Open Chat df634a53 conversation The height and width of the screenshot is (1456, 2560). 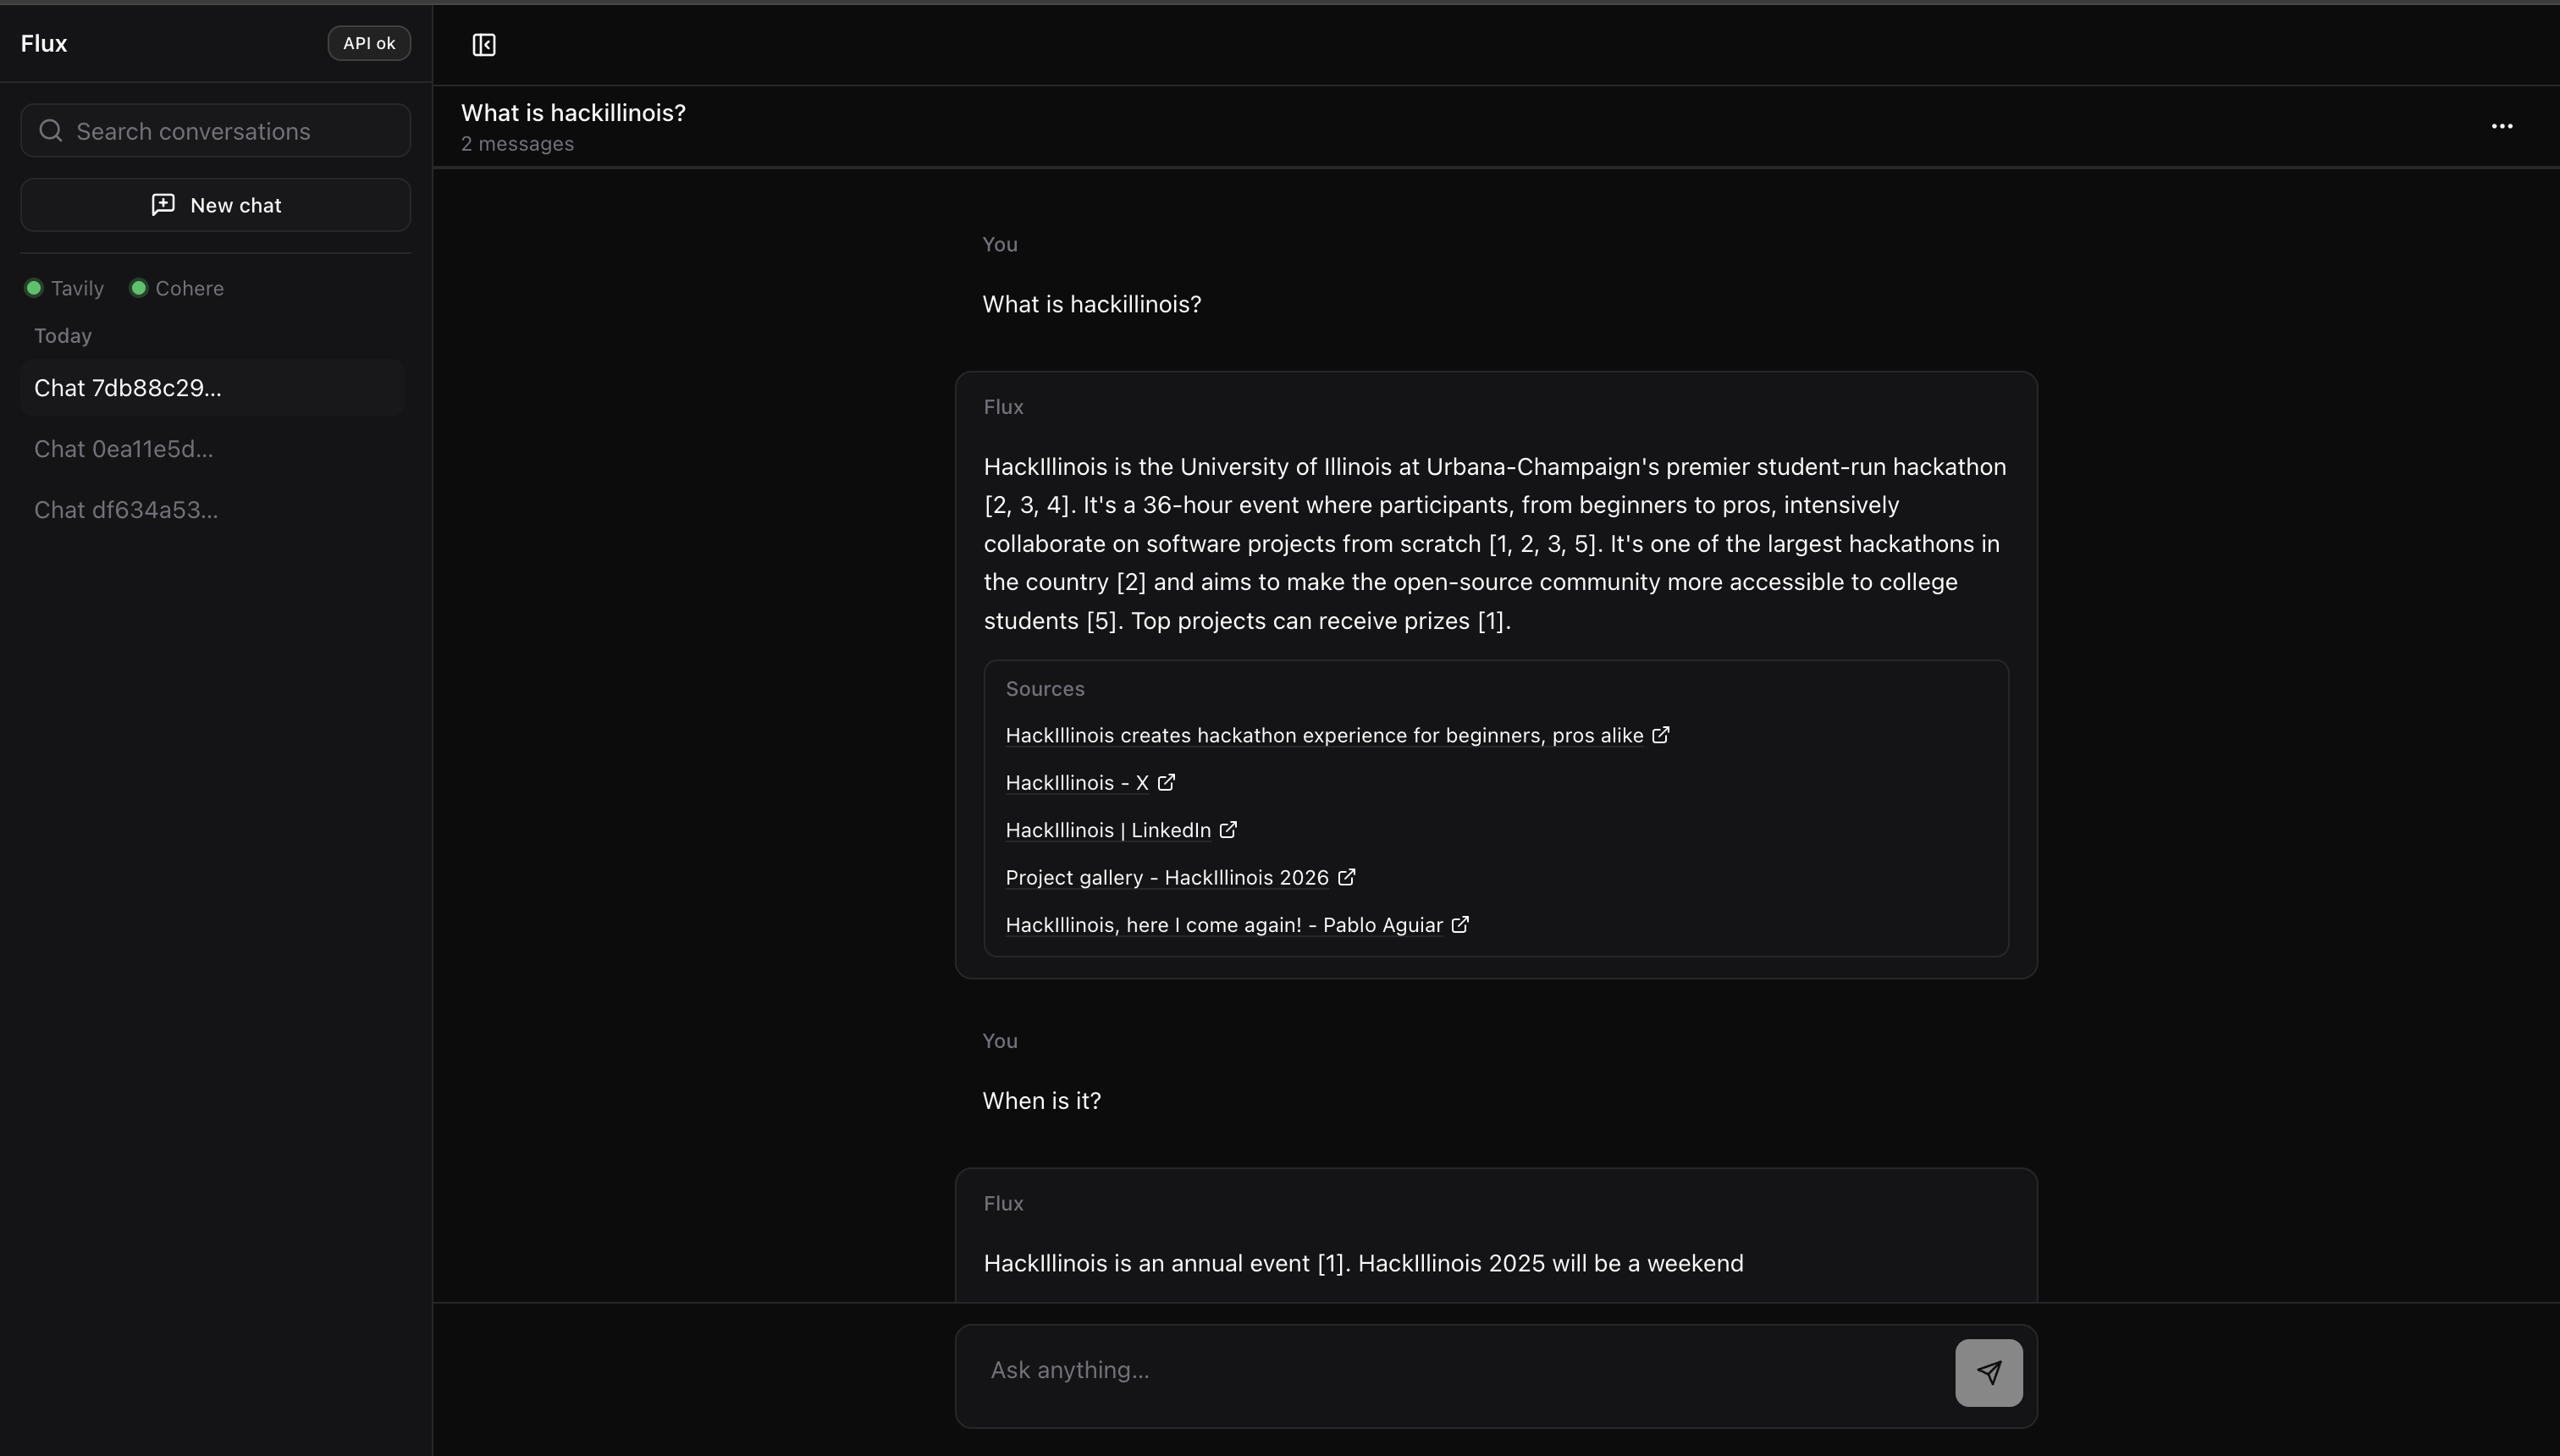[x=126, y=510]
